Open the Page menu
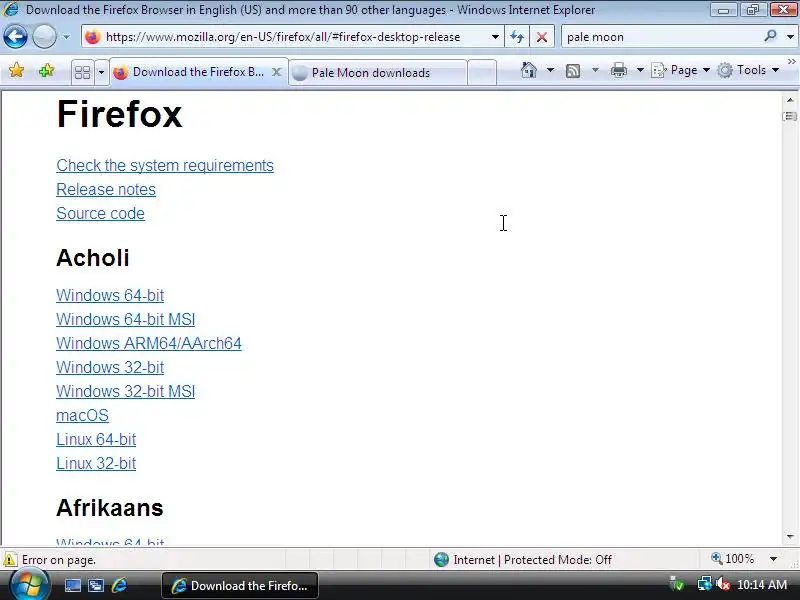This screenshot has height=600, width=800. [680, 70]
